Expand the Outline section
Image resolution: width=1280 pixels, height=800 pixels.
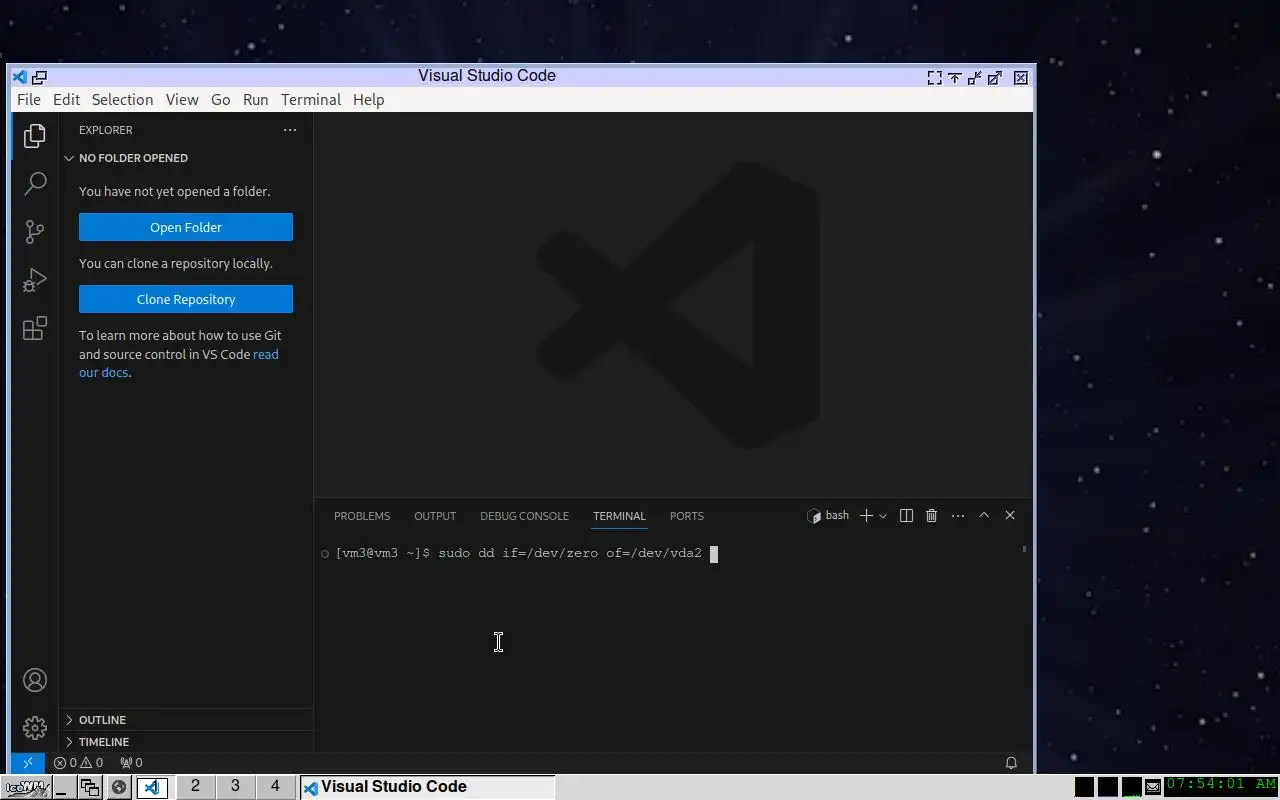(186, 720)
